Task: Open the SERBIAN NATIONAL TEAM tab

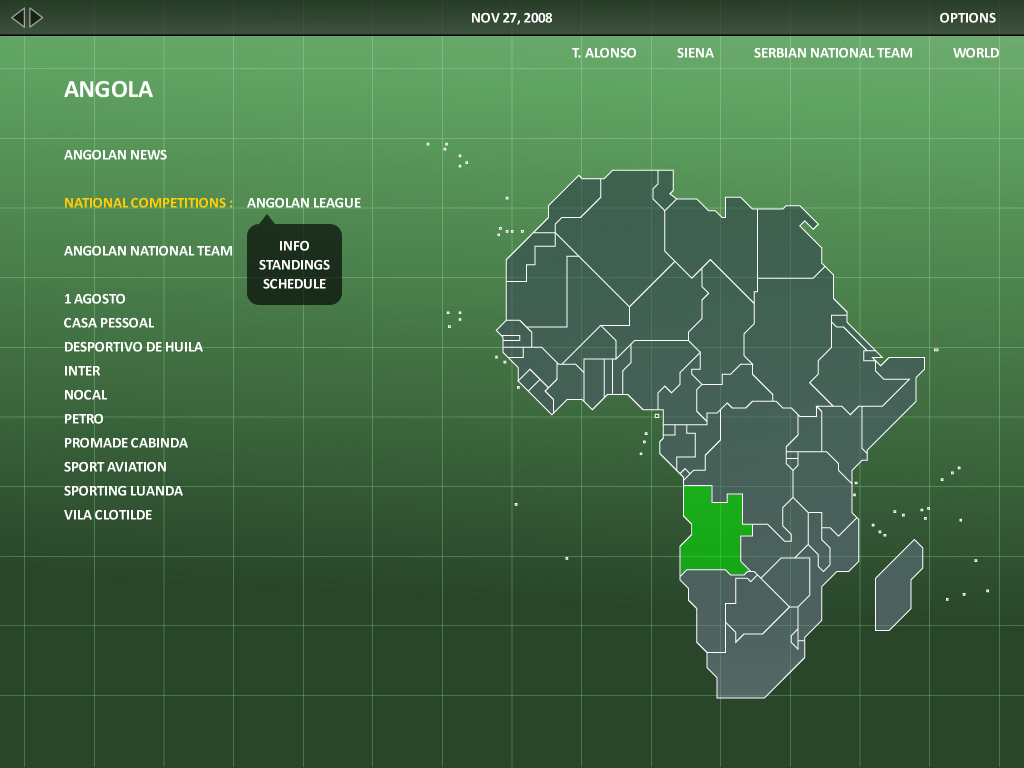Action: click(x=833, y=52)
